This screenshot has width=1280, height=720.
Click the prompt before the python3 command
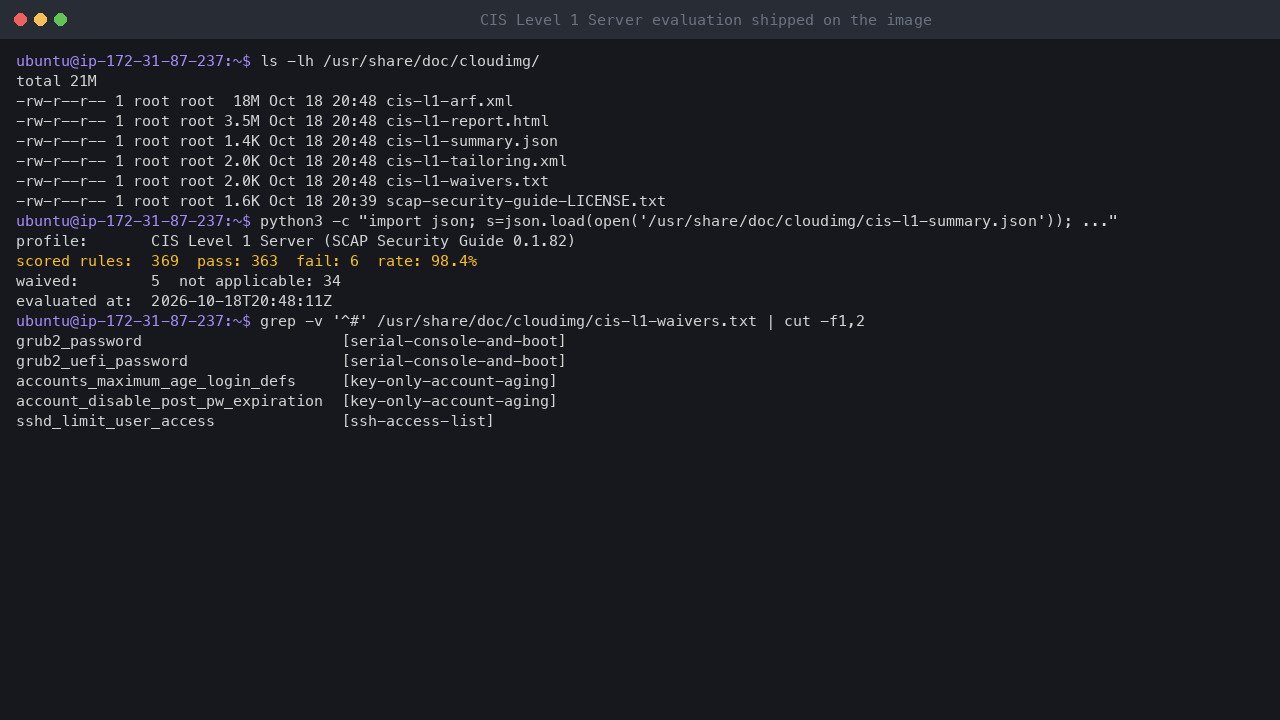click(133, 221)
